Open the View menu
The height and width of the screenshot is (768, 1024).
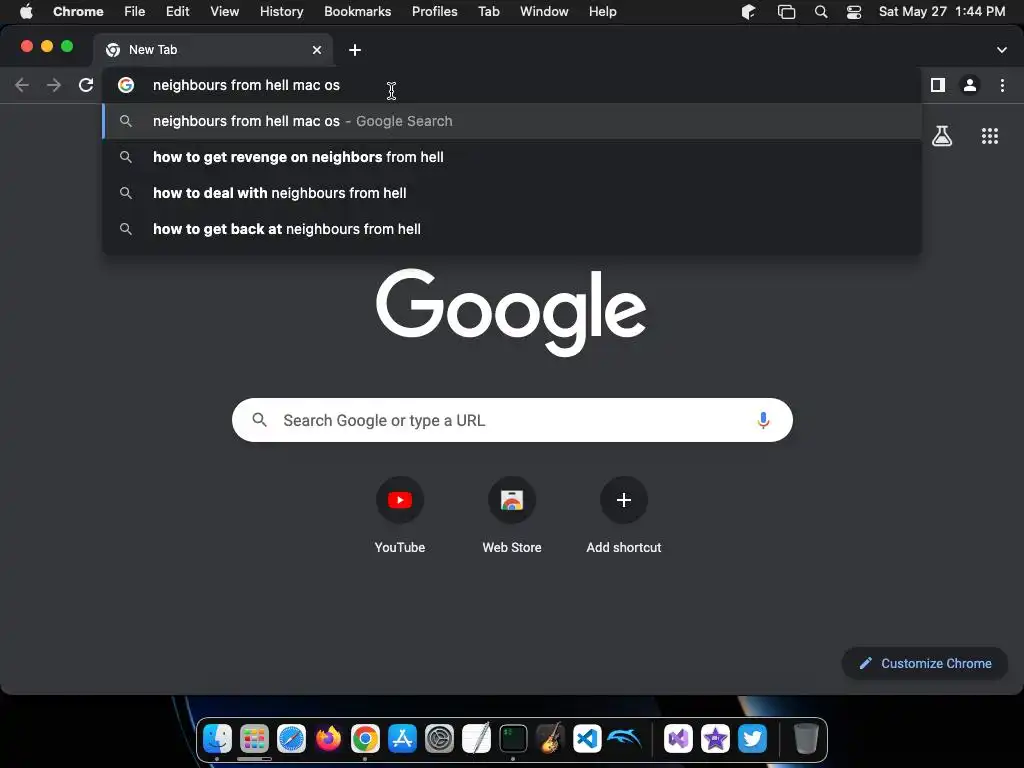click(224, 12)
